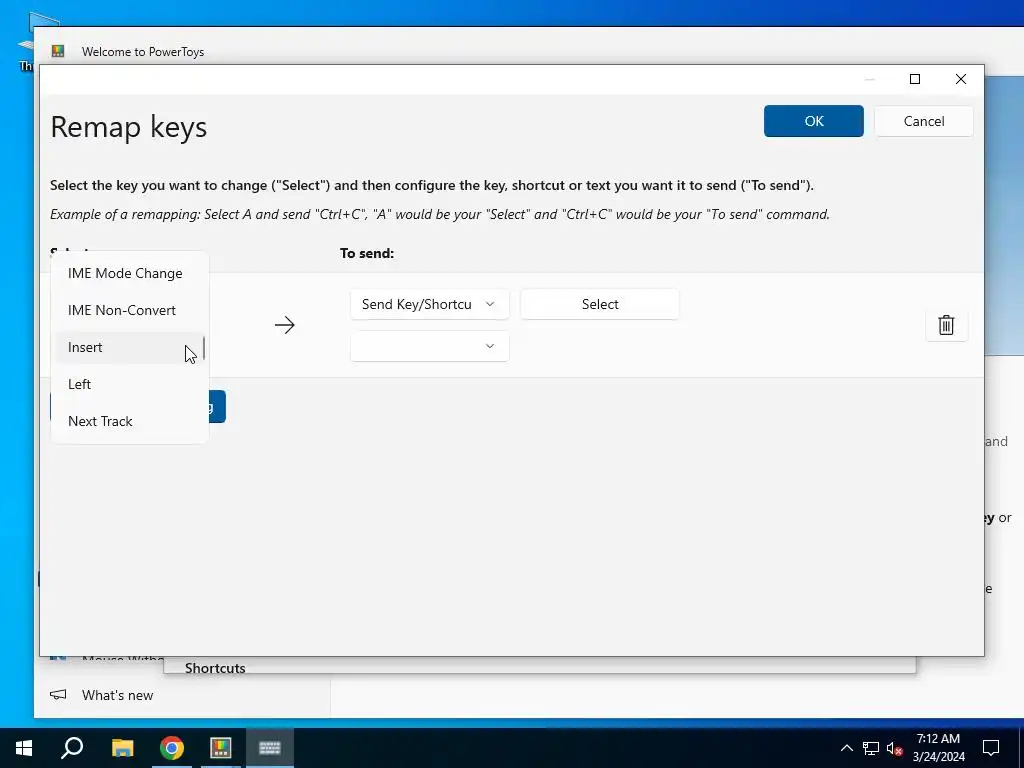Open the network status tray icon
Image resolution: width=1024 pixels, height=768 pixels.
[x=871, y=748]
